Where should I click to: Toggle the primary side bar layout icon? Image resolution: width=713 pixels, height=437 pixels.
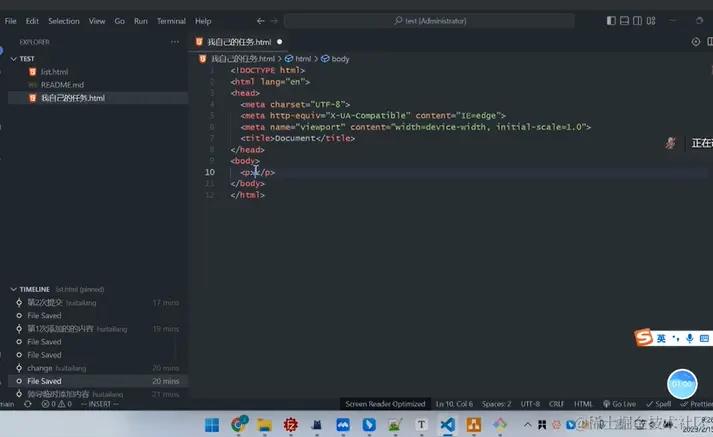click(611, 21)
